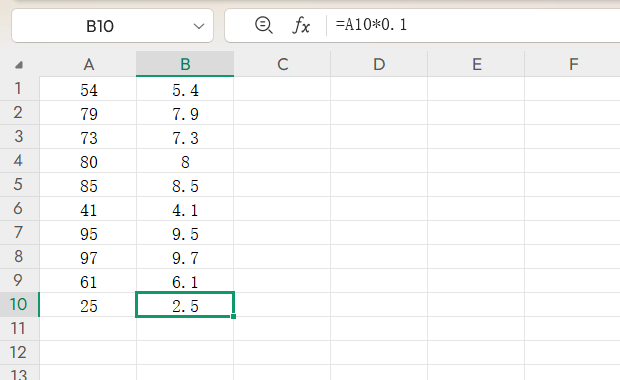Click cell B4 containing 8
Image resolution: width=620 pixels, height=380 pixels.
tap(185, 161)
